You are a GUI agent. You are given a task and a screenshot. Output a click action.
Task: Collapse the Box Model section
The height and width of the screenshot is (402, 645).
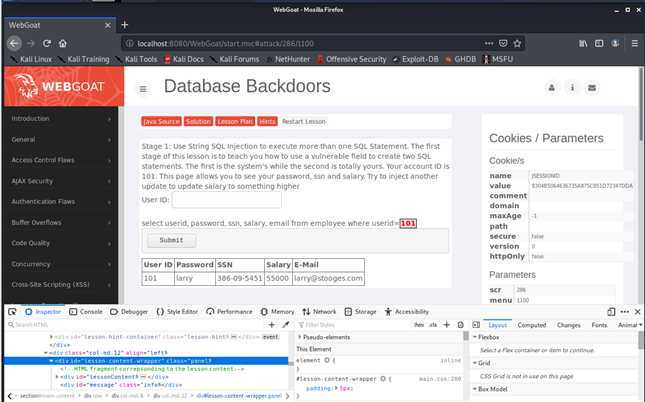[x=475, y=389]
